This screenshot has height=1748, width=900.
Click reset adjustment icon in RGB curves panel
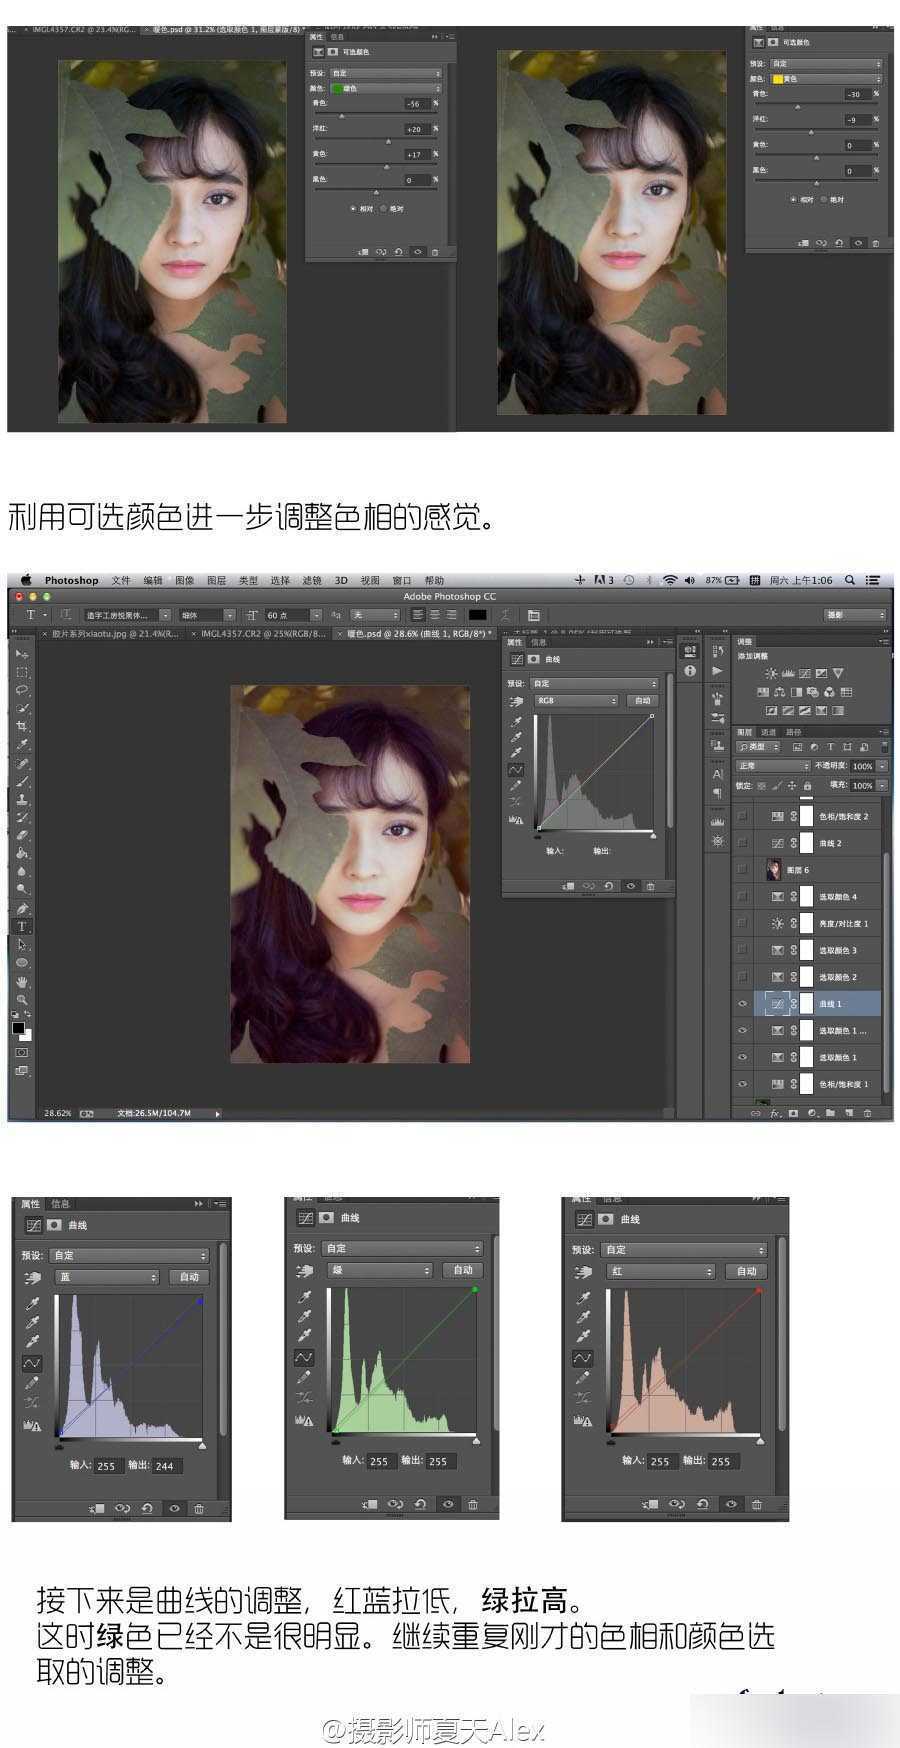click(x=609, y=886)
